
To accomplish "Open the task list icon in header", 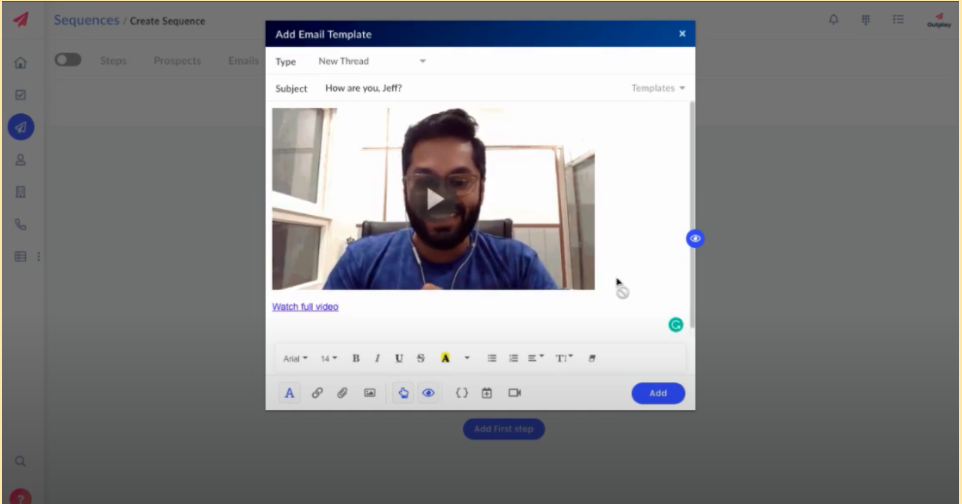I will [x=898, y=20].
